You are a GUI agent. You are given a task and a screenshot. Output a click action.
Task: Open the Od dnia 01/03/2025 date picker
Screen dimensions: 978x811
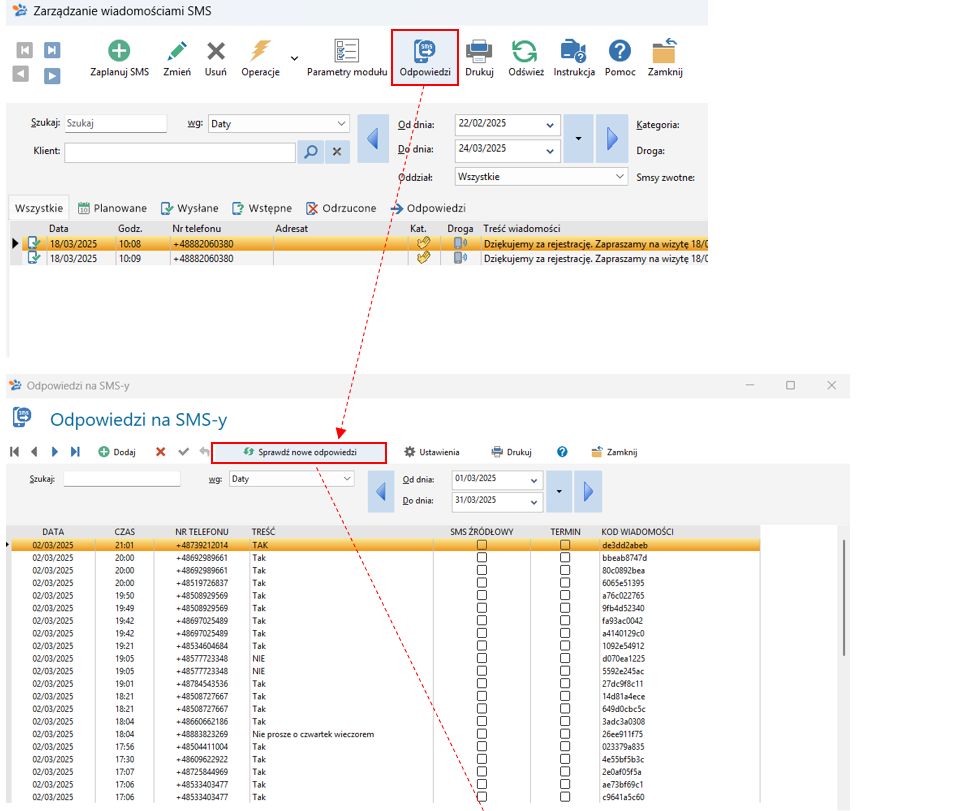tap(533, 480)
